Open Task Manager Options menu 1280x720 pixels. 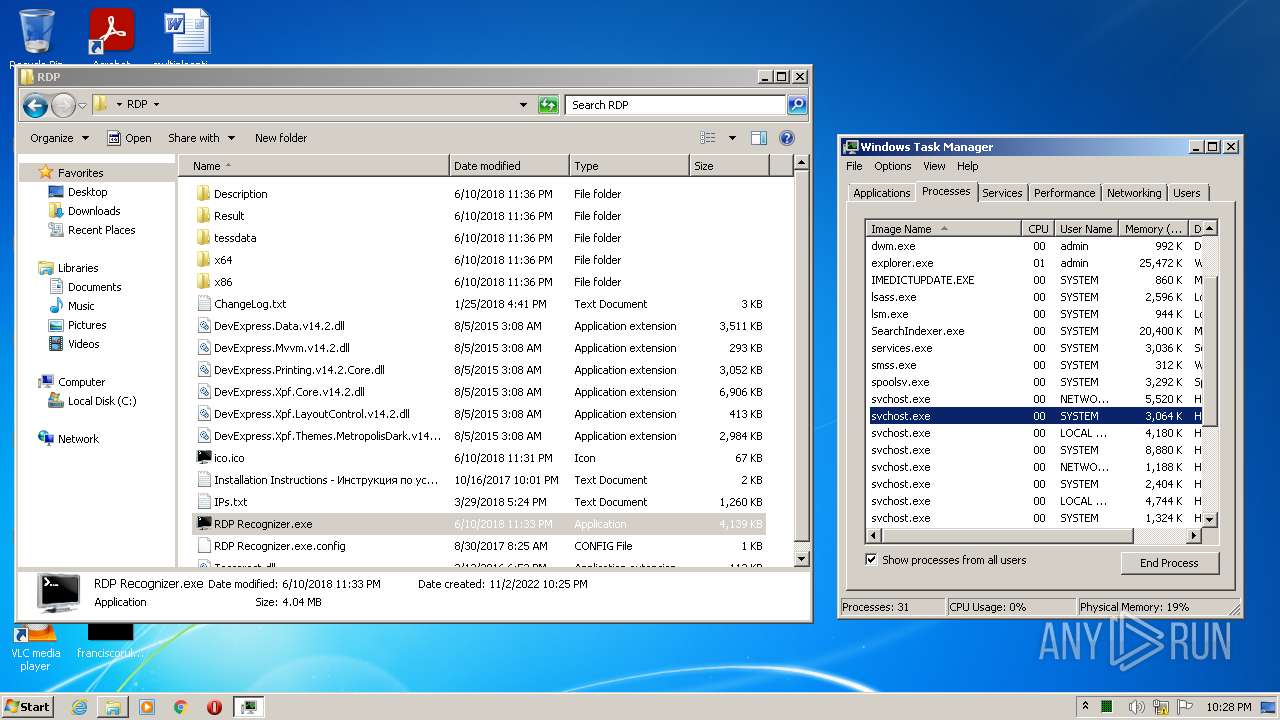[x=893, y=166]
